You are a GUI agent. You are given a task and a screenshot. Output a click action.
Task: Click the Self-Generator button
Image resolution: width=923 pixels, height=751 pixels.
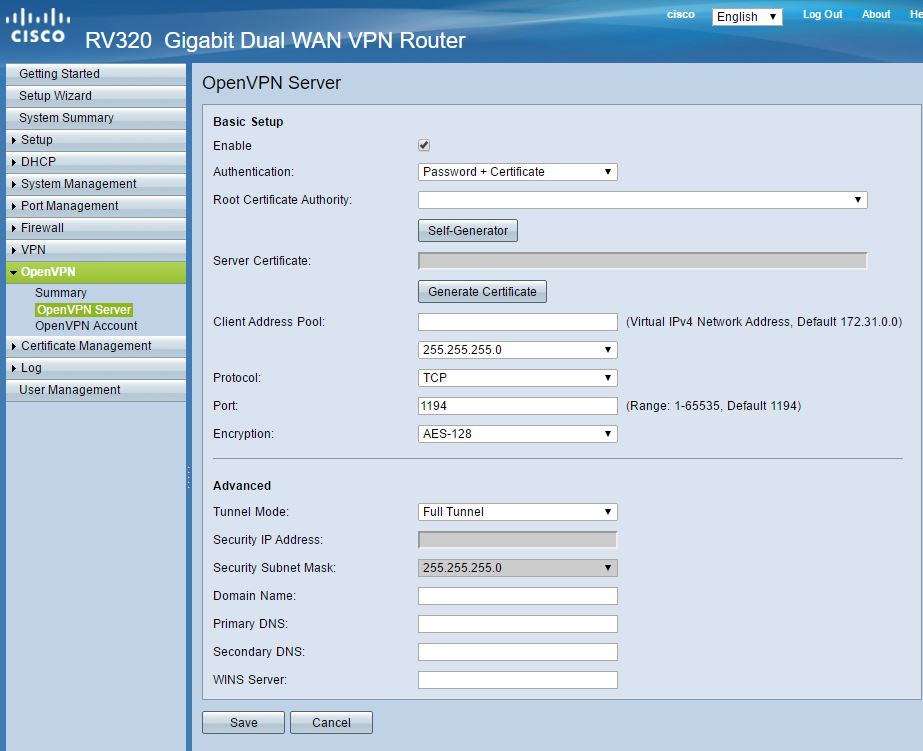point(468,231)
